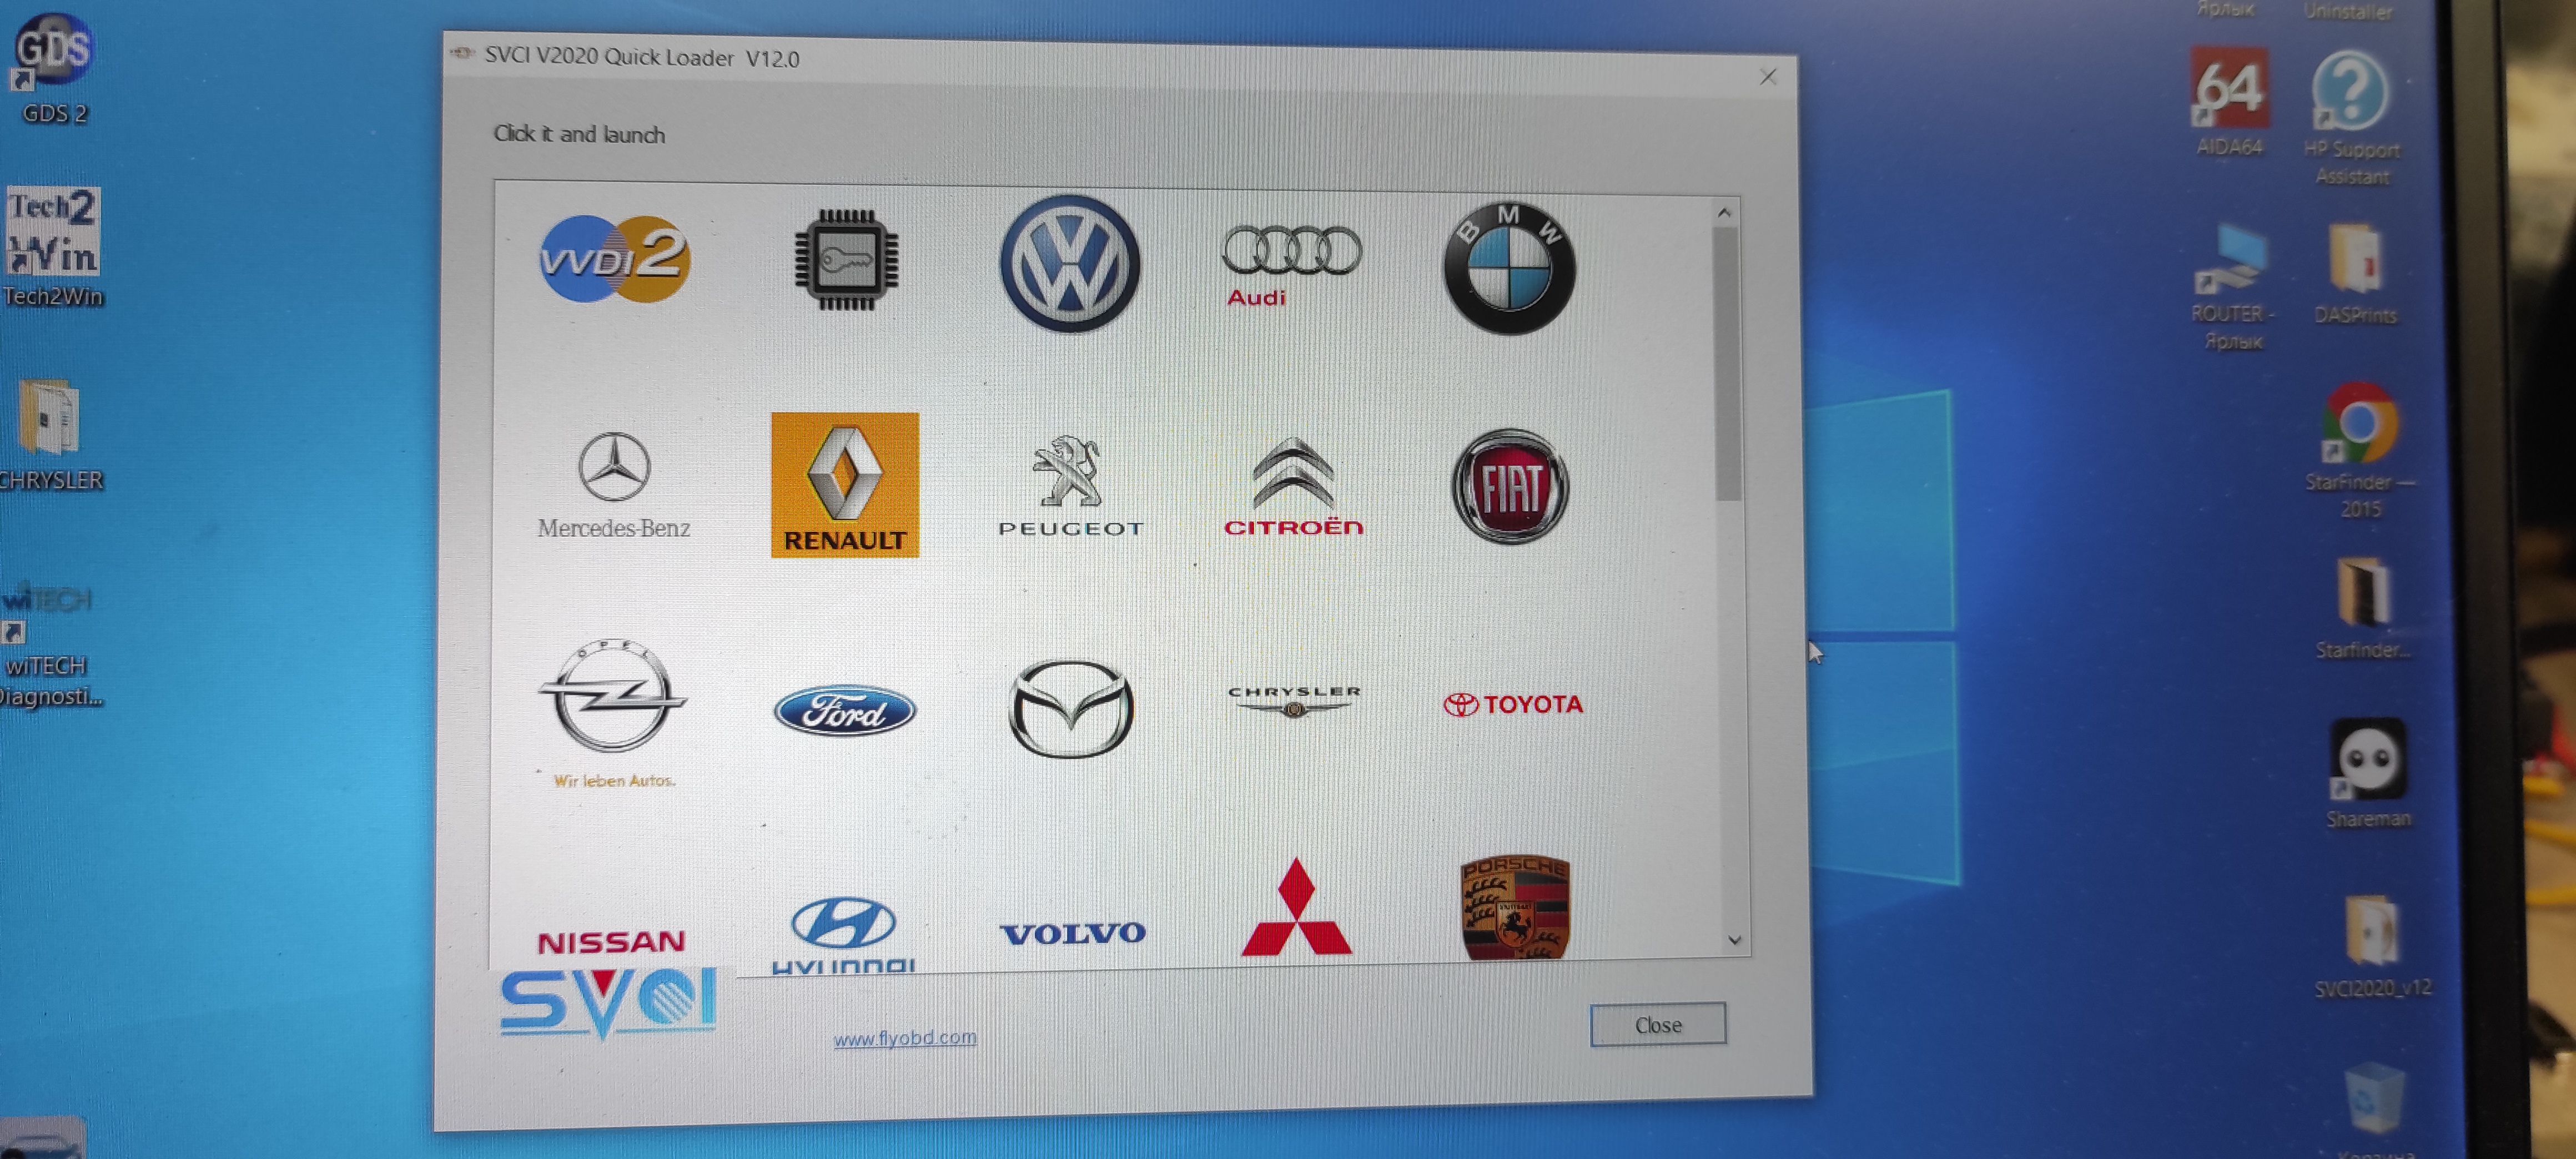Screen dimensions: 2576x1159
Task: Launch the VVDI2 application icon
Action: point(614,258)
